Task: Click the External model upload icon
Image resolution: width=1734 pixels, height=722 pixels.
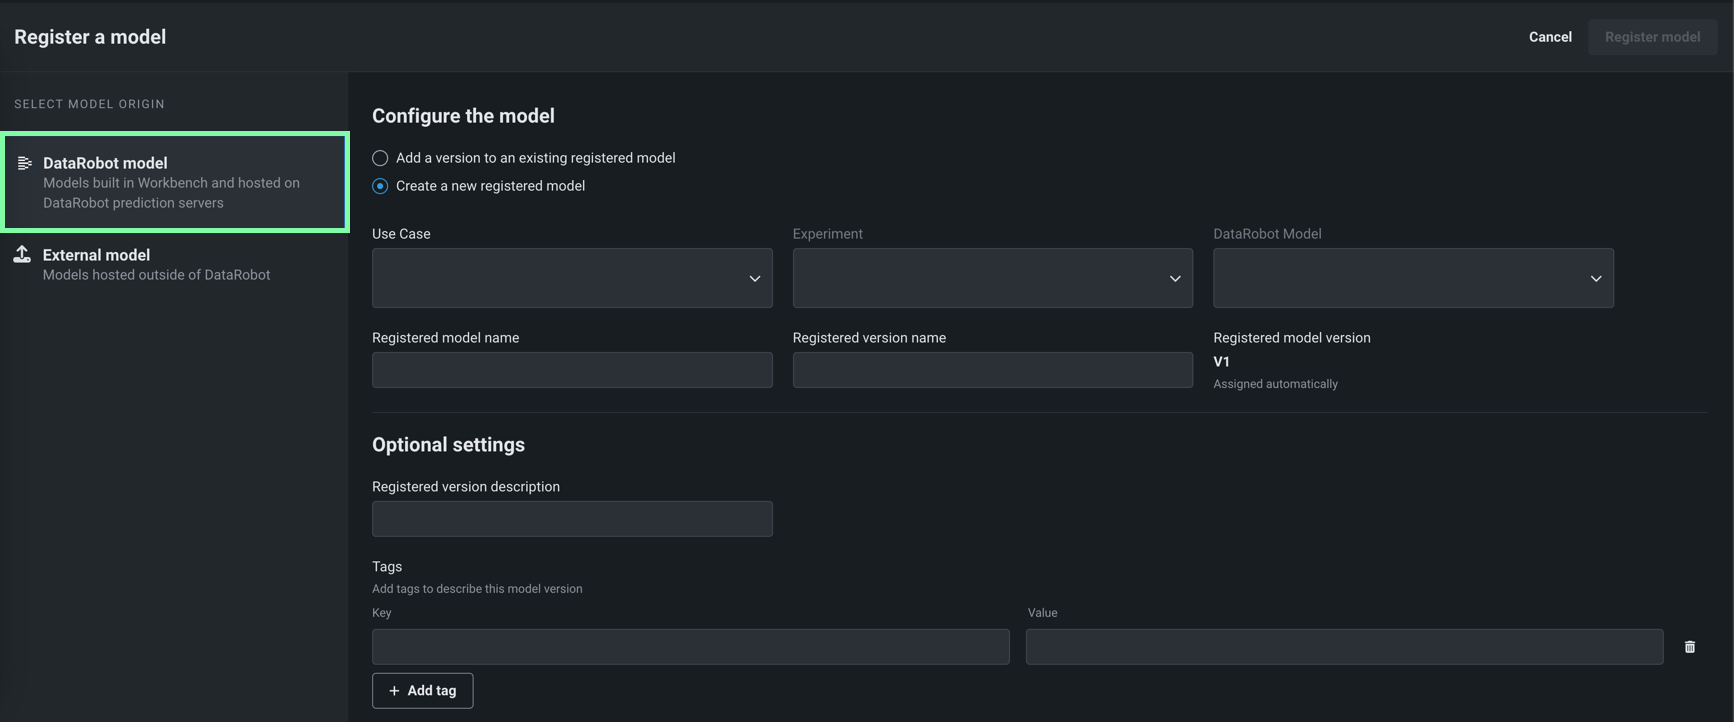Action: pos(22,255)
